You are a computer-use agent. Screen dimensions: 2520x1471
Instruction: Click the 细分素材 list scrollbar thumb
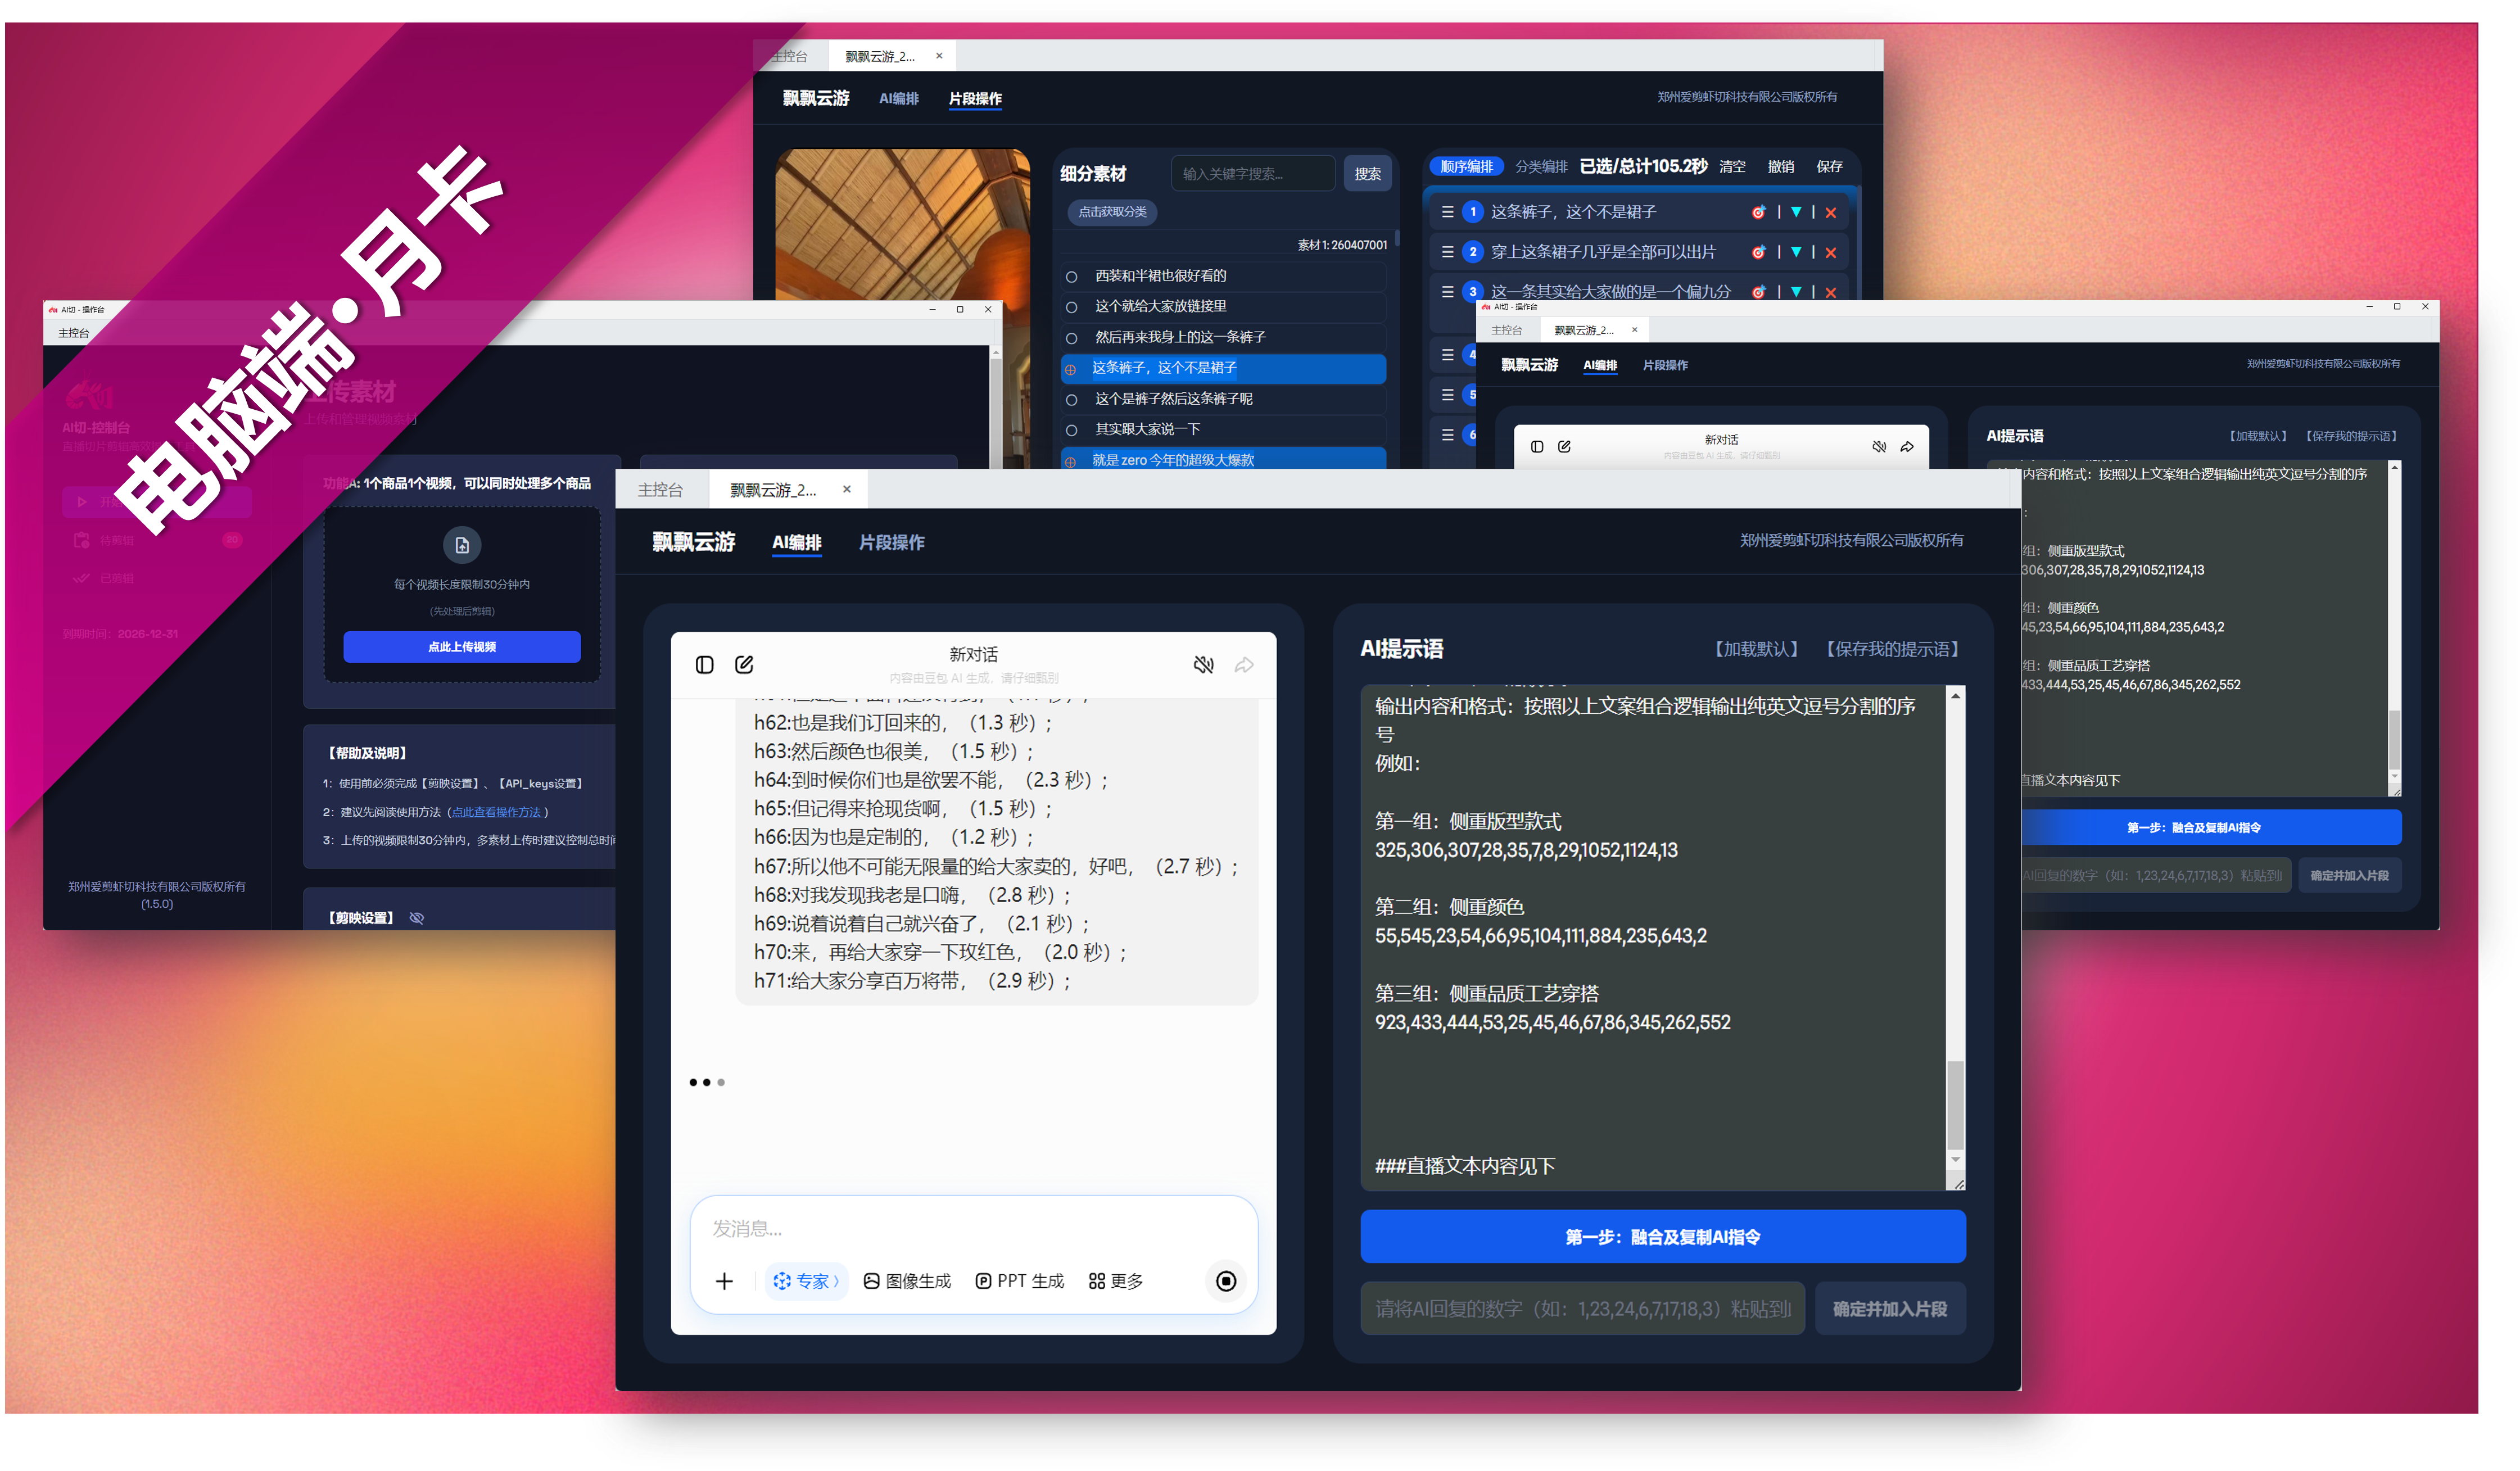coord(1397,238)
